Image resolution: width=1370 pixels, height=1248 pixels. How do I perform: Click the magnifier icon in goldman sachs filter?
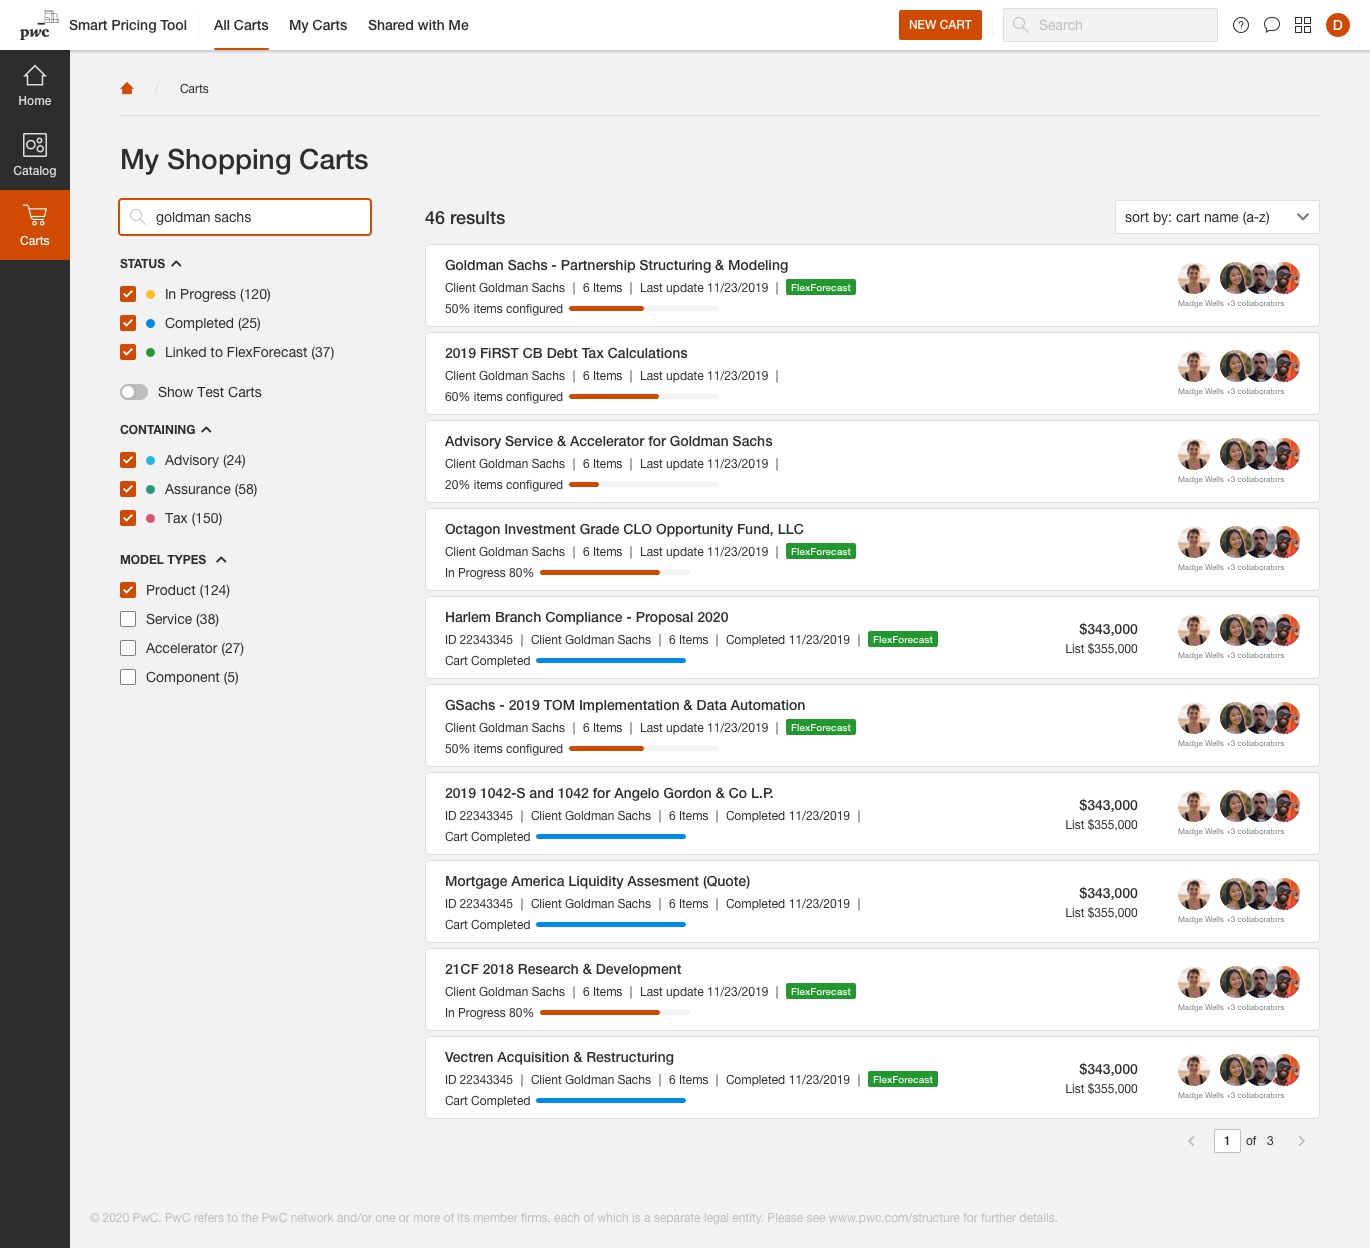click(x=138, y=217)
